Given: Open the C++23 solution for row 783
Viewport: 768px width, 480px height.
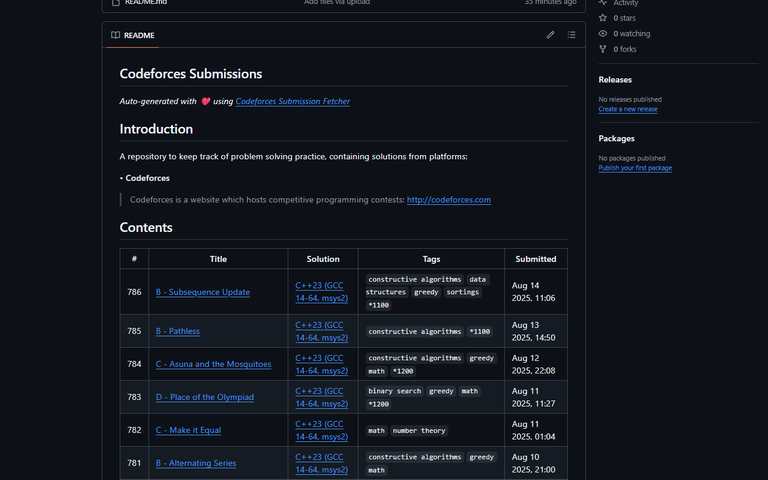Looking at the screenshot, I should point(322,397).
